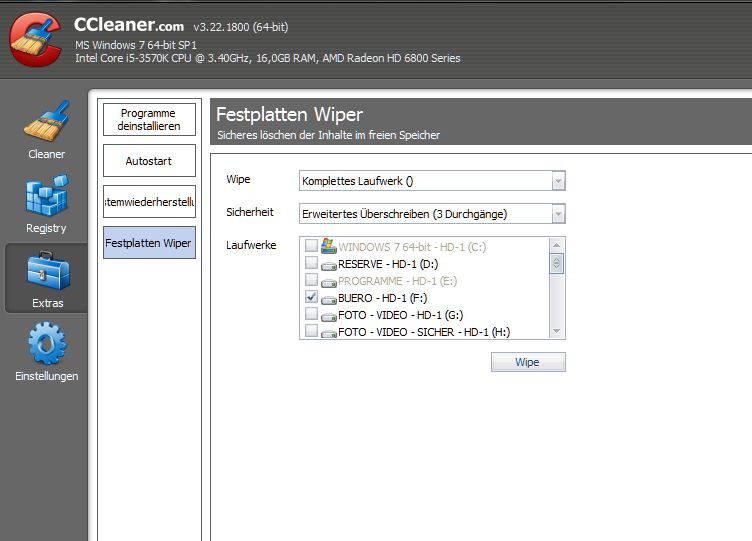
Task: Check FOTO - VIDEO - SICHER (H:) drive
Action: click(311, 330)
